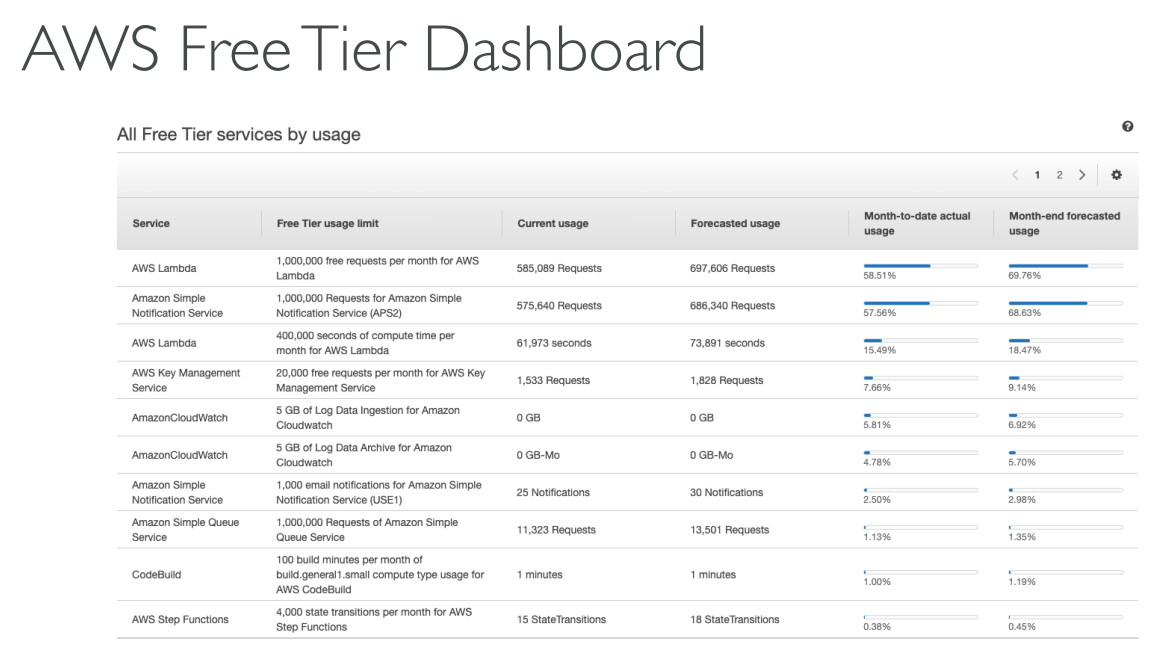Sort by Forecasted usage column header

tap(735, 223)
